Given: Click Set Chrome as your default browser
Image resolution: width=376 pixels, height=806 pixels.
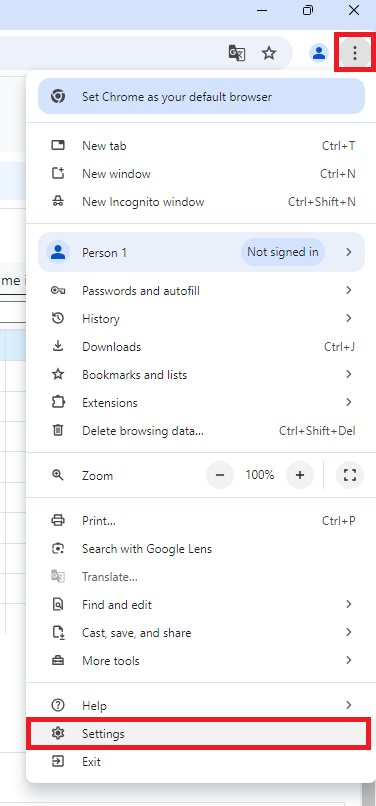Looking at the screenshot, I should pos(201,97).
